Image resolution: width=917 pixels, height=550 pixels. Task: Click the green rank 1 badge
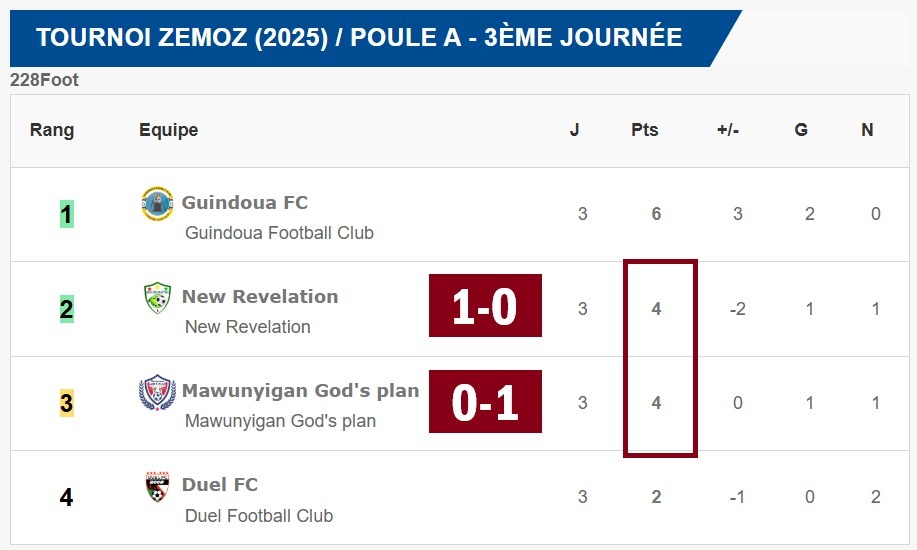(x=66, y=214)
